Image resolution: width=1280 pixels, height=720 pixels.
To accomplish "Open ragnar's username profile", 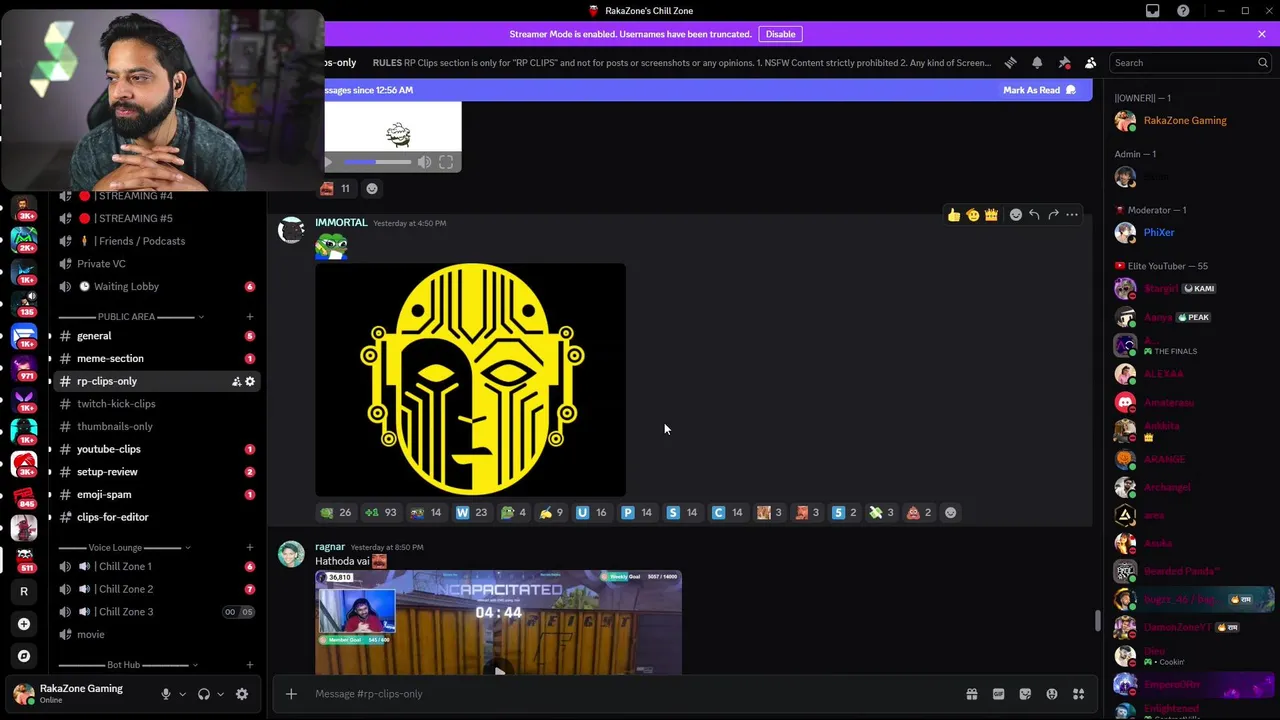I will coord(330,547).
